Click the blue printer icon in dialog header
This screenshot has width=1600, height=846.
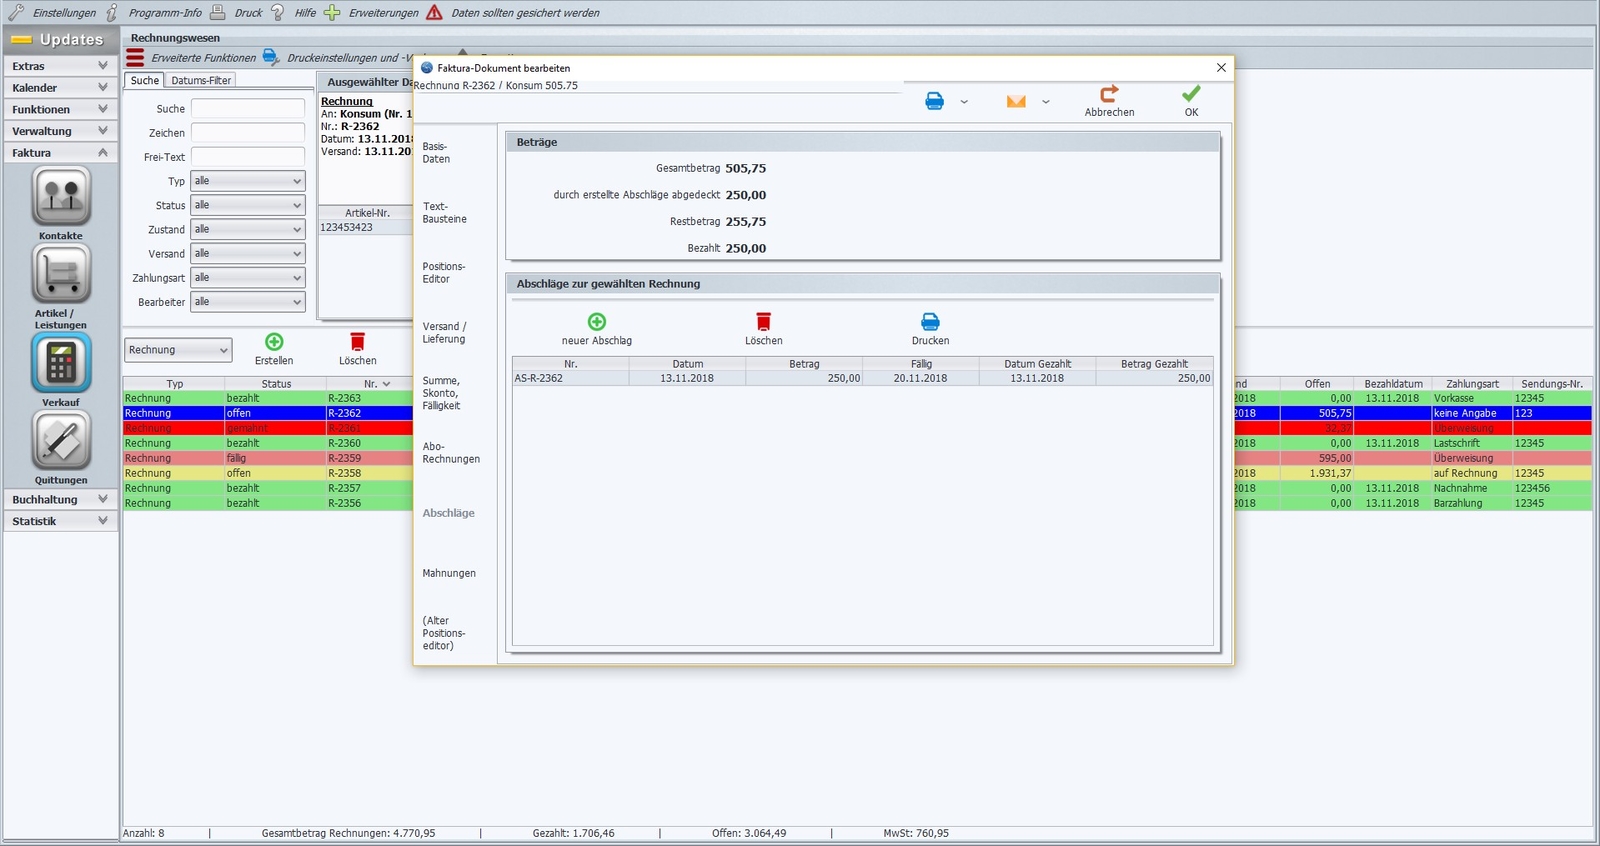point(935,101)
